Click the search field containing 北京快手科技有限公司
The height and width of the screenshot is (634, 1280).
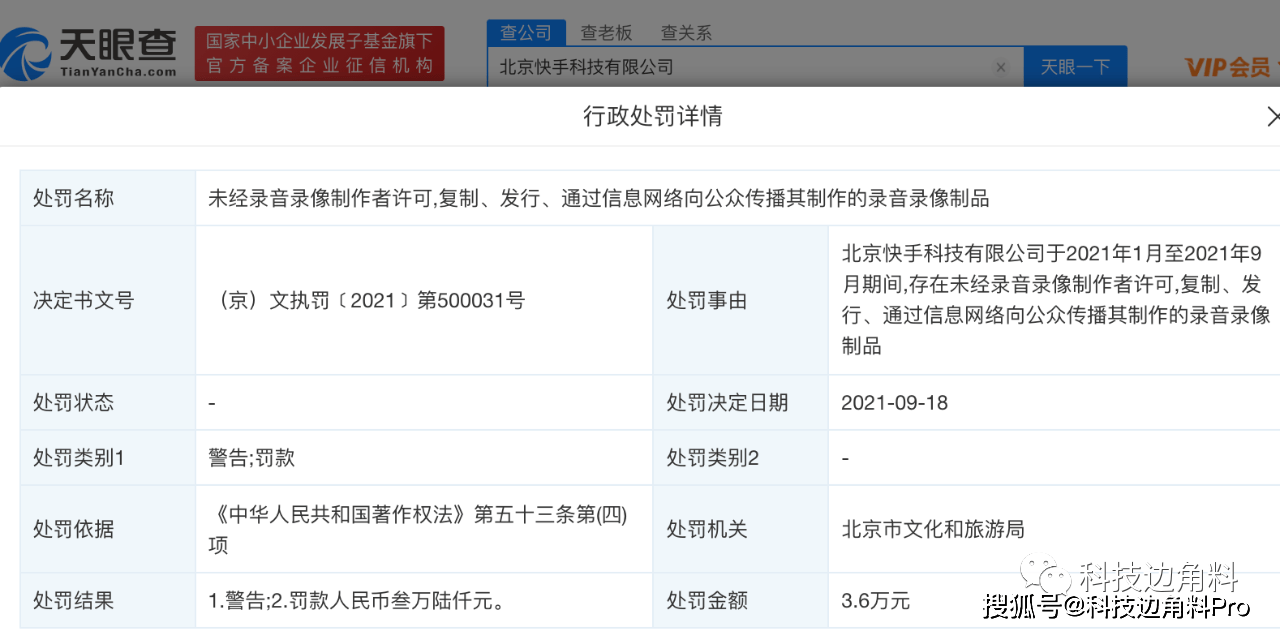tap(755, 67)
